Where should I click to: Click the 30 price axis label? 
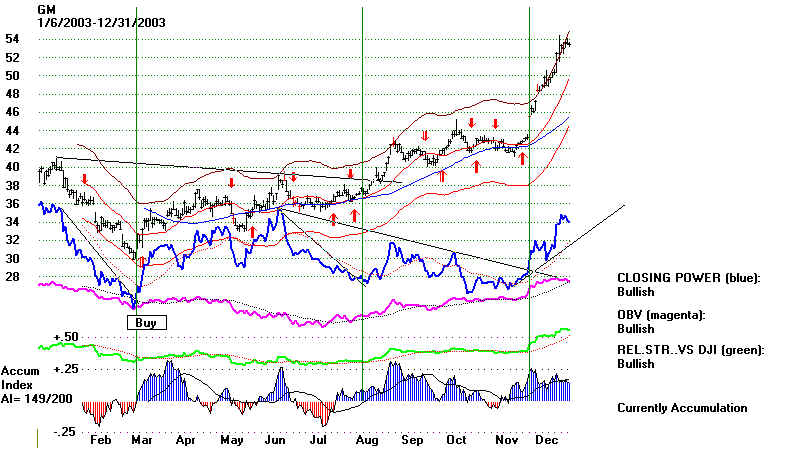click(12, 258)
